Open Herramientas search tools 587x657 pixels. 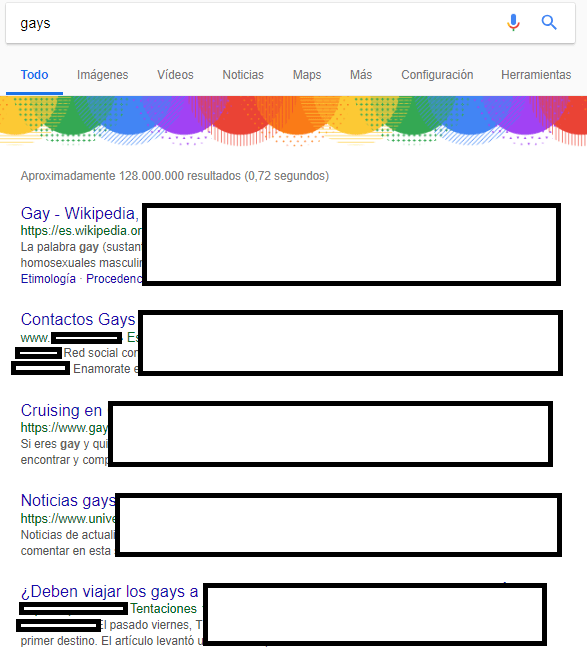[x=536, y=75]
